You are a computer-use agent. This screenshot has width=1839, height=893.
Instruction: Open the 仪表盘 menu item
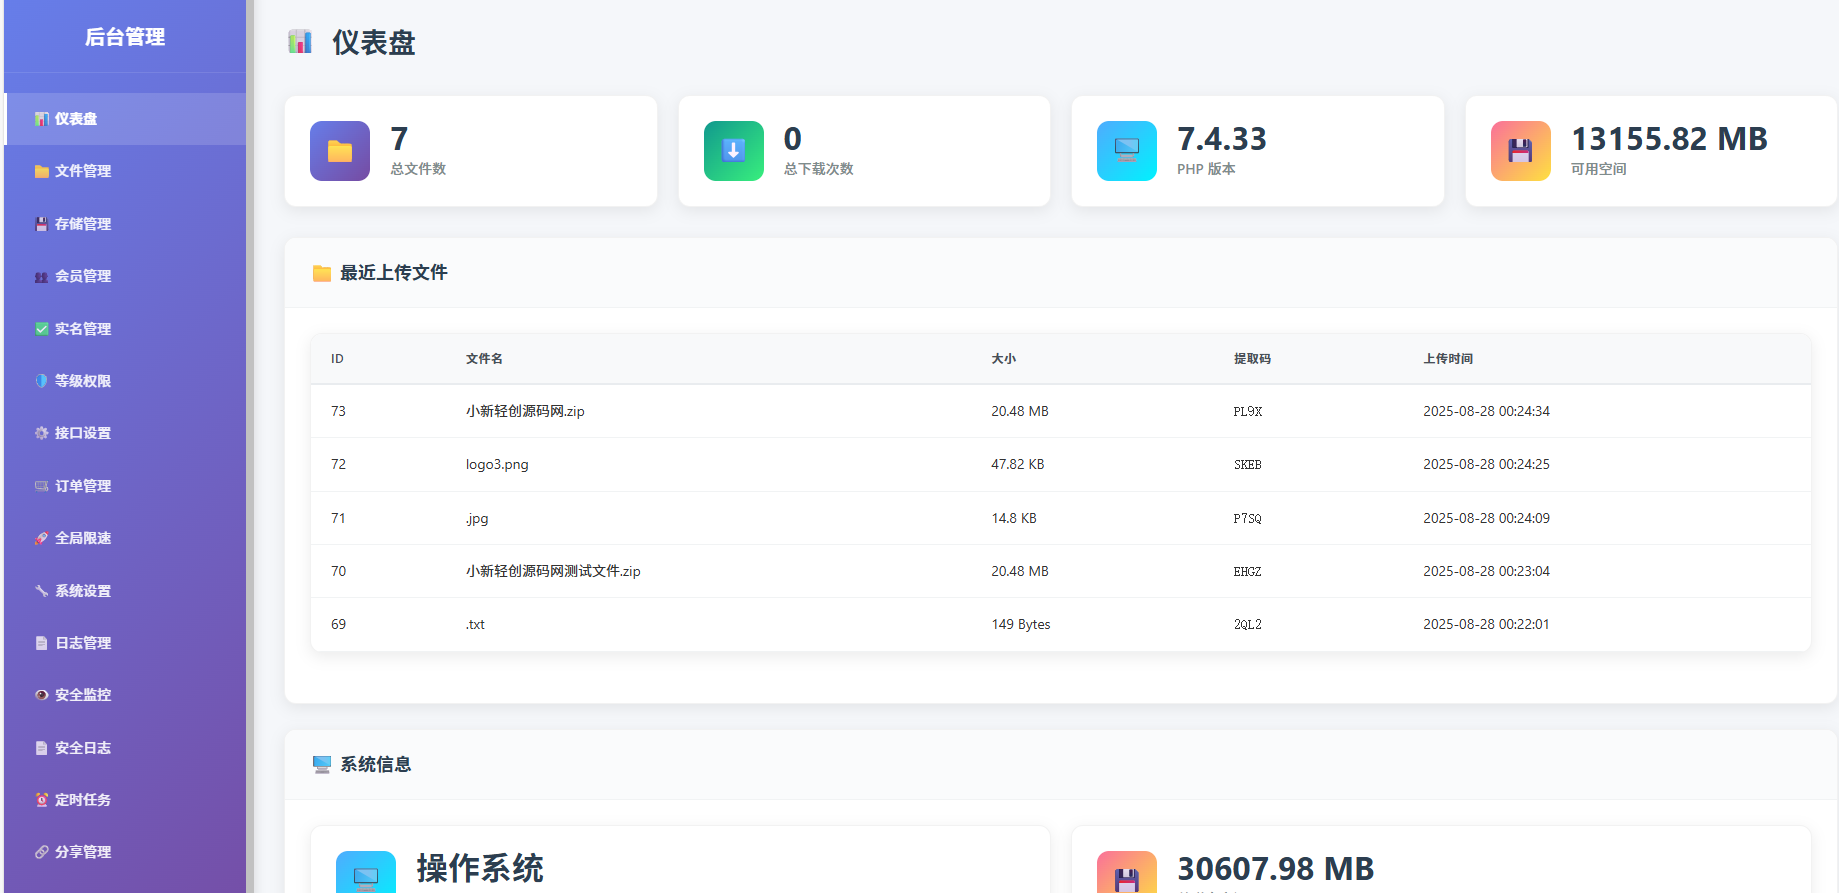125,119
